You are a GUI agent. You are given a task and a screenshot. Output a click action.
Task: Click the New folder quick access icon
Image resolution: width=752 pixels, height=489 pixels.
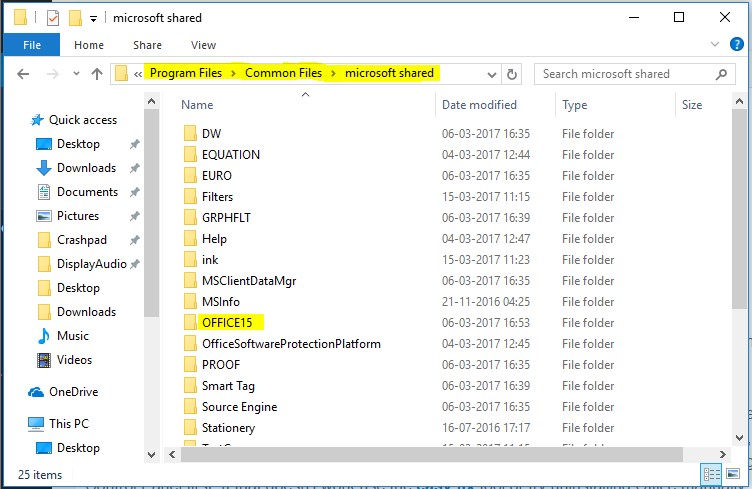click(x=75, y=18)
